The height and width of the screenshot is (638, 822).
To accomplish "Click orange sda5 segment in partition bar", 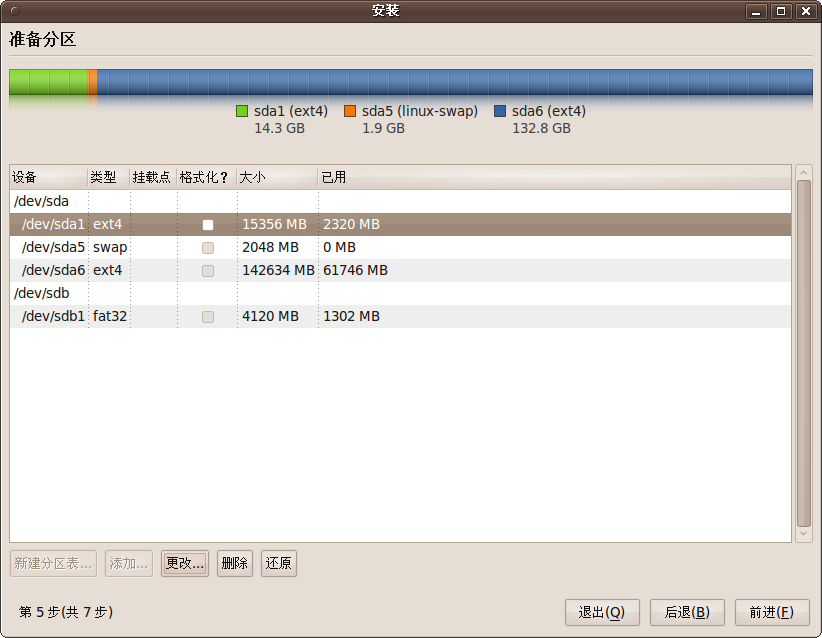I will coord(92,82).
